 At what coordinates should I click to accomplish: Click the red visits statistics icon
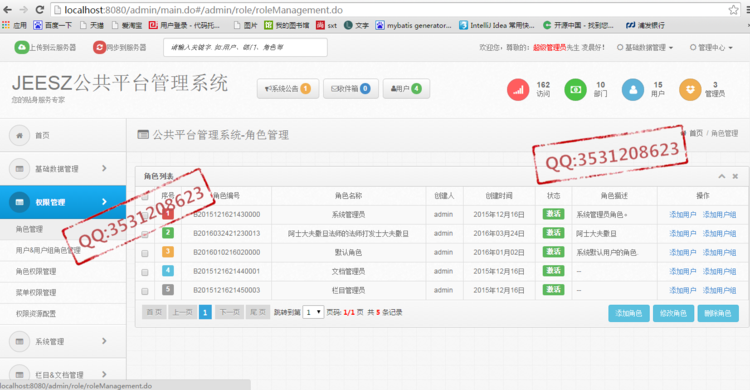[x=518, y=89]
